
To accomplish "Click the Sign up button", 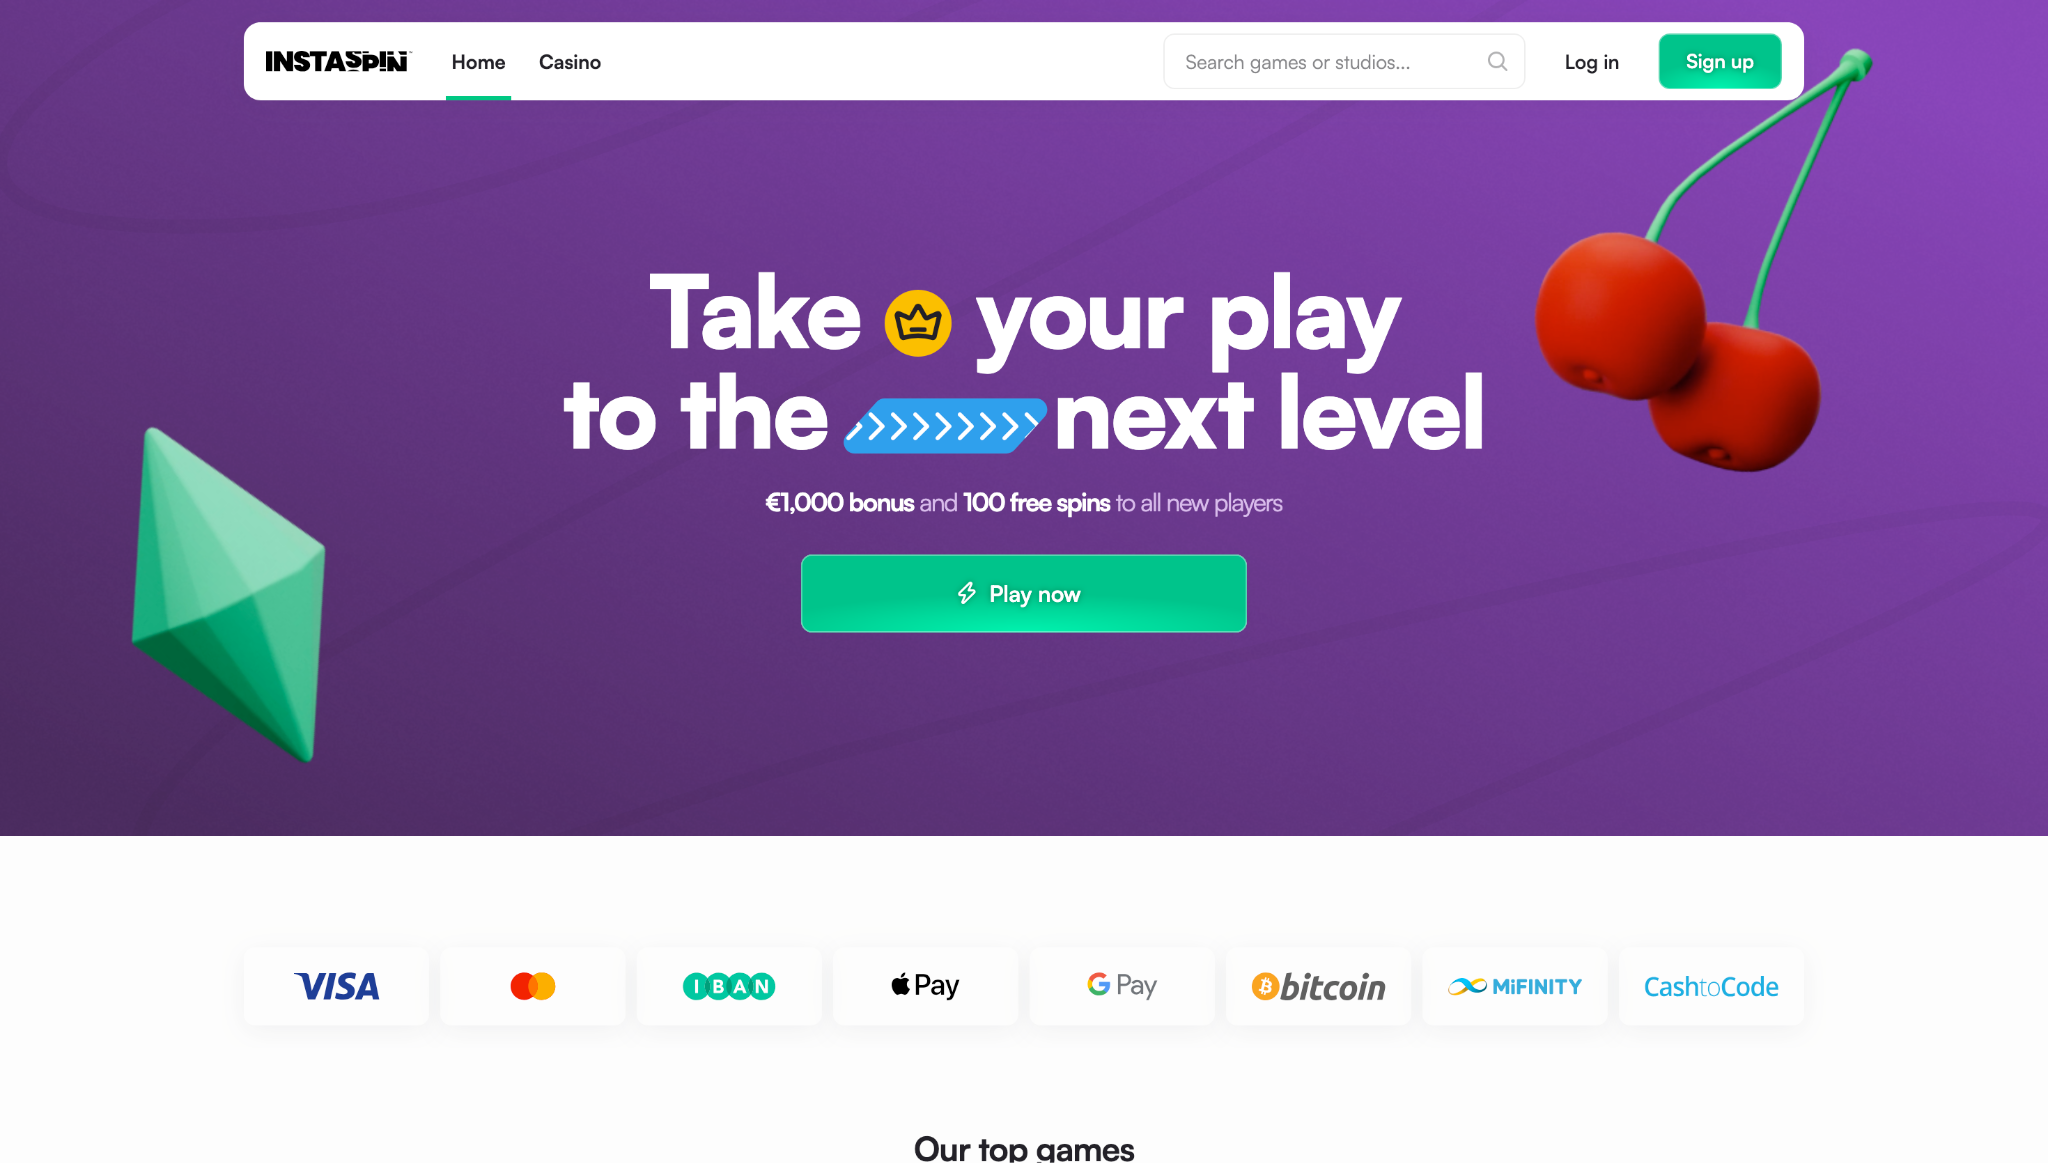I will tap(1720, 61).
